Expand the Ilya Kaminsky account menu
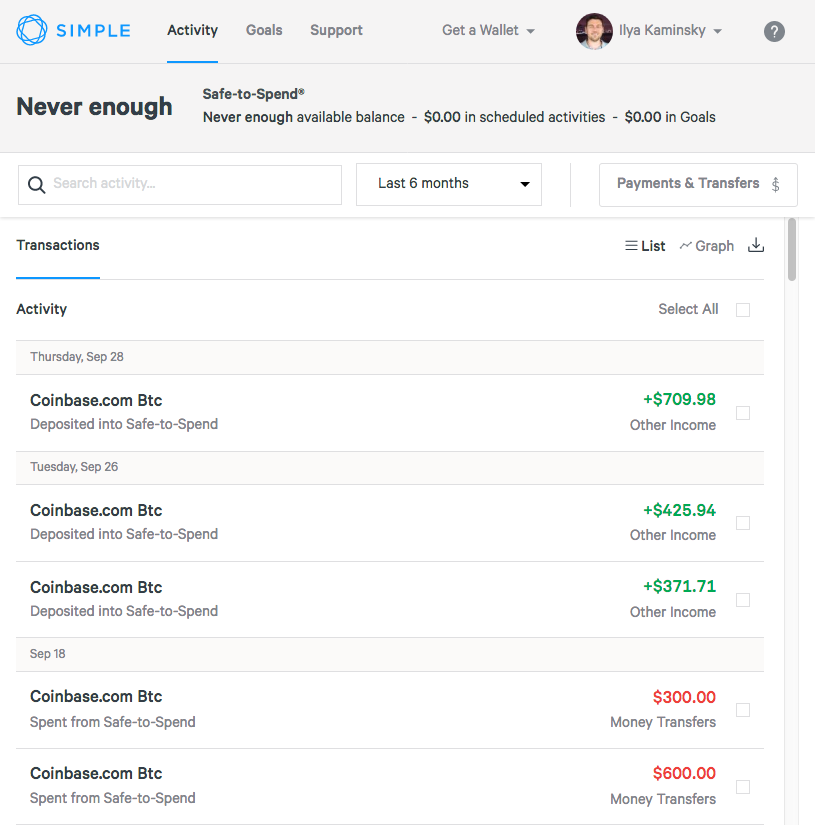Image resolution: width=815 pixels, height=825 pixels. click(670, 31)
